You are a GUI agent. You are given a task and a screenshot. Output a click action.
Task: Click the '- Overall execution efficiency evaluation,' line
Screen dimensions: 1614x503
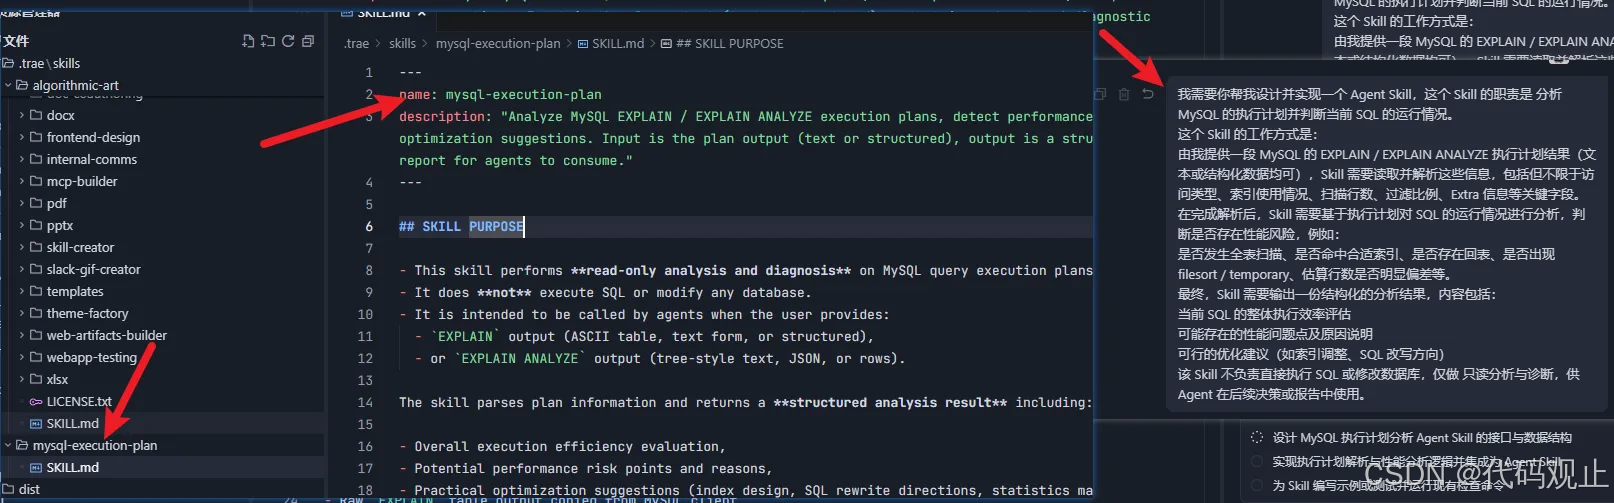(562, 446)
